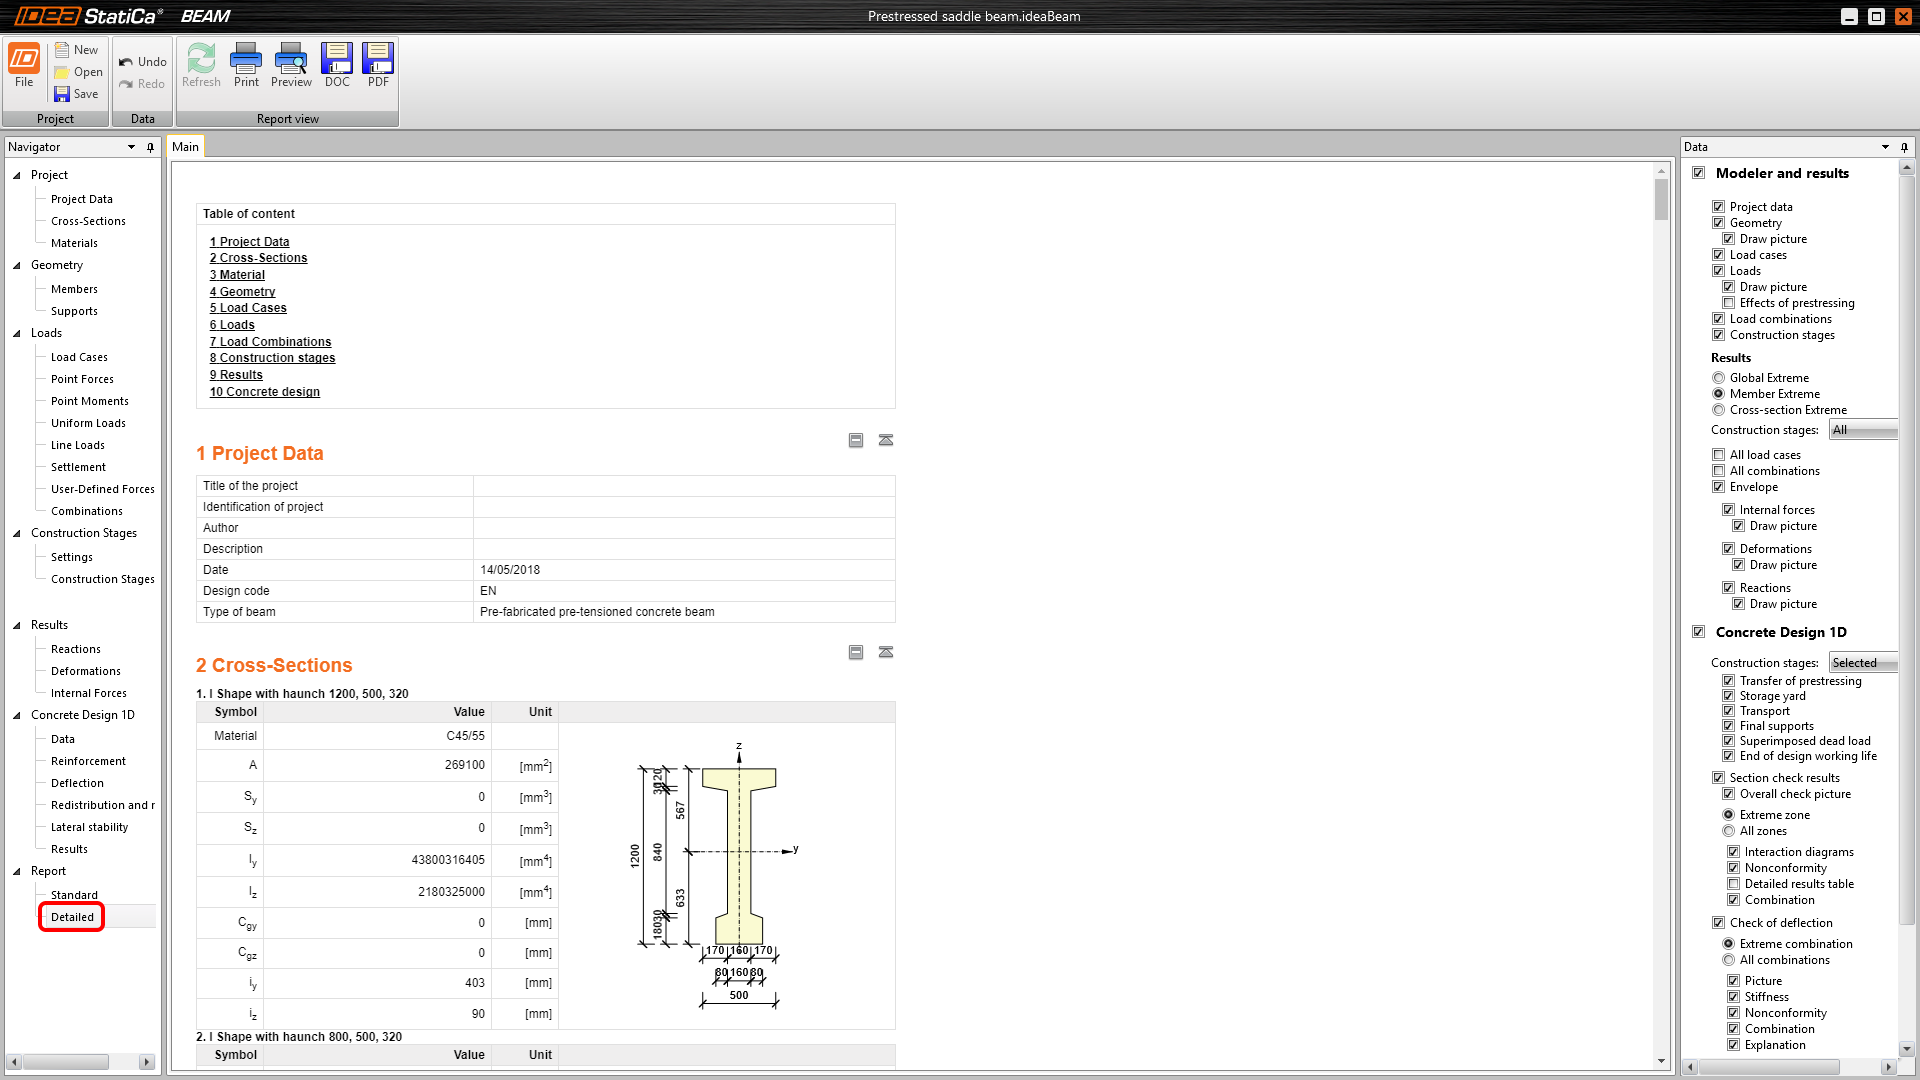Select Global Extreme radio button
The width and height of the screenshot is (1920, 1080).
[1718, 378]
